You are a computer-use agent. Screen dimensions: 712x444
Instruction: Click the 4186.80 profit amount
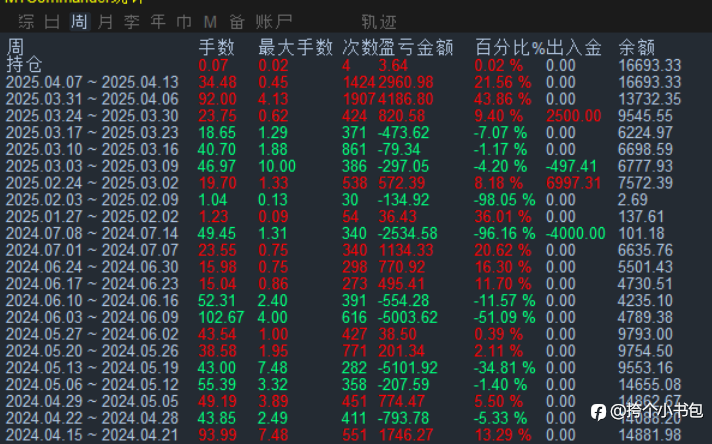[406, 99]
